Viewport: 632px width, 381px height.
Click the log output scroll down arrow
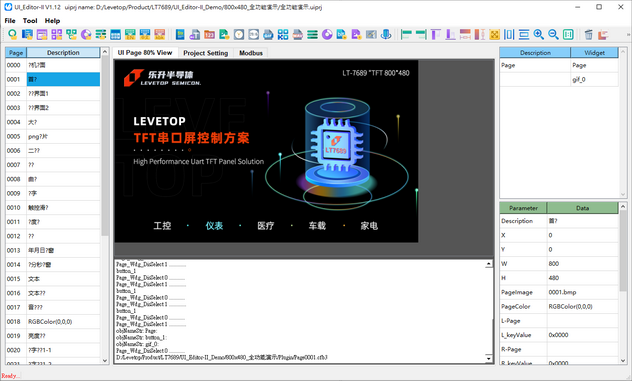point(489,358)
